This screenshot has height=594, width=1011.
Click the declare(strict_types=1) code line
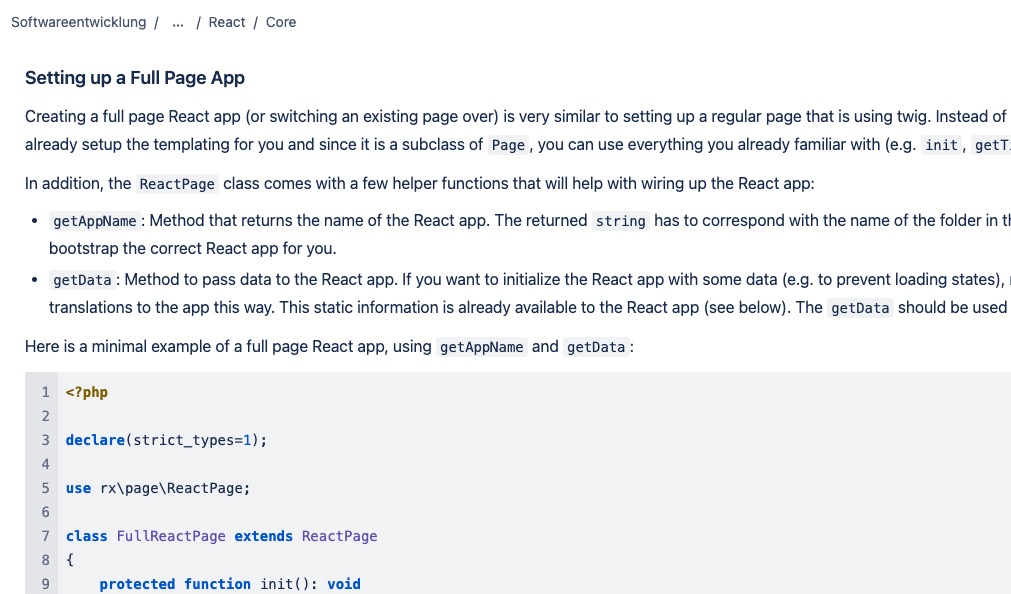166,440
